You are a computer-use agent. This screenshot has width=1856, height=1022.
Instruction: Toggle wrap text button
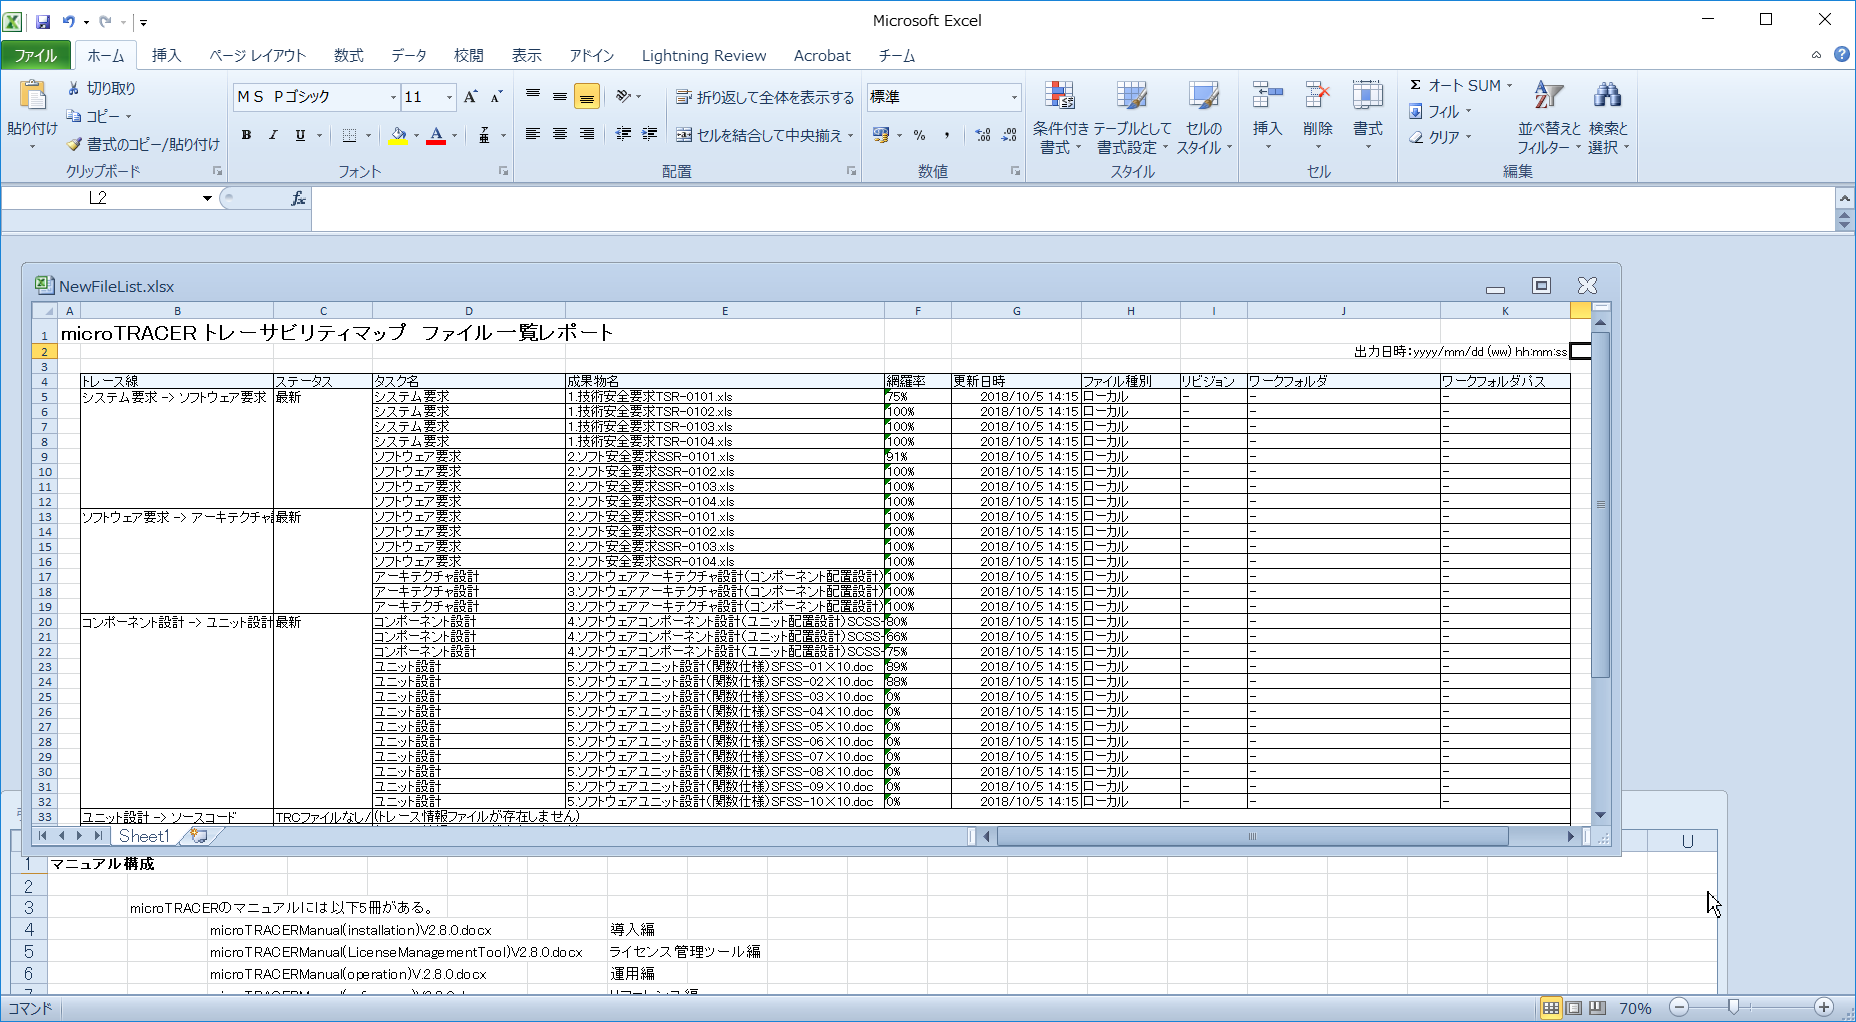(x=765, y=97)
